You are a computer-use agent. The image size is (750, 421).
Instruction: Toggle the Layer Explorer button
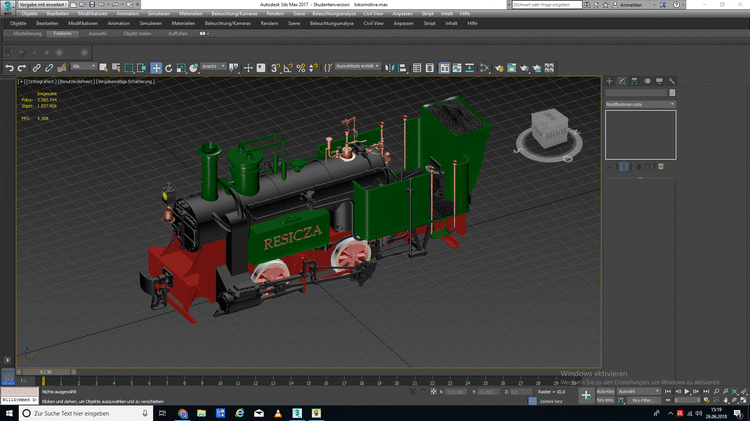430,68
